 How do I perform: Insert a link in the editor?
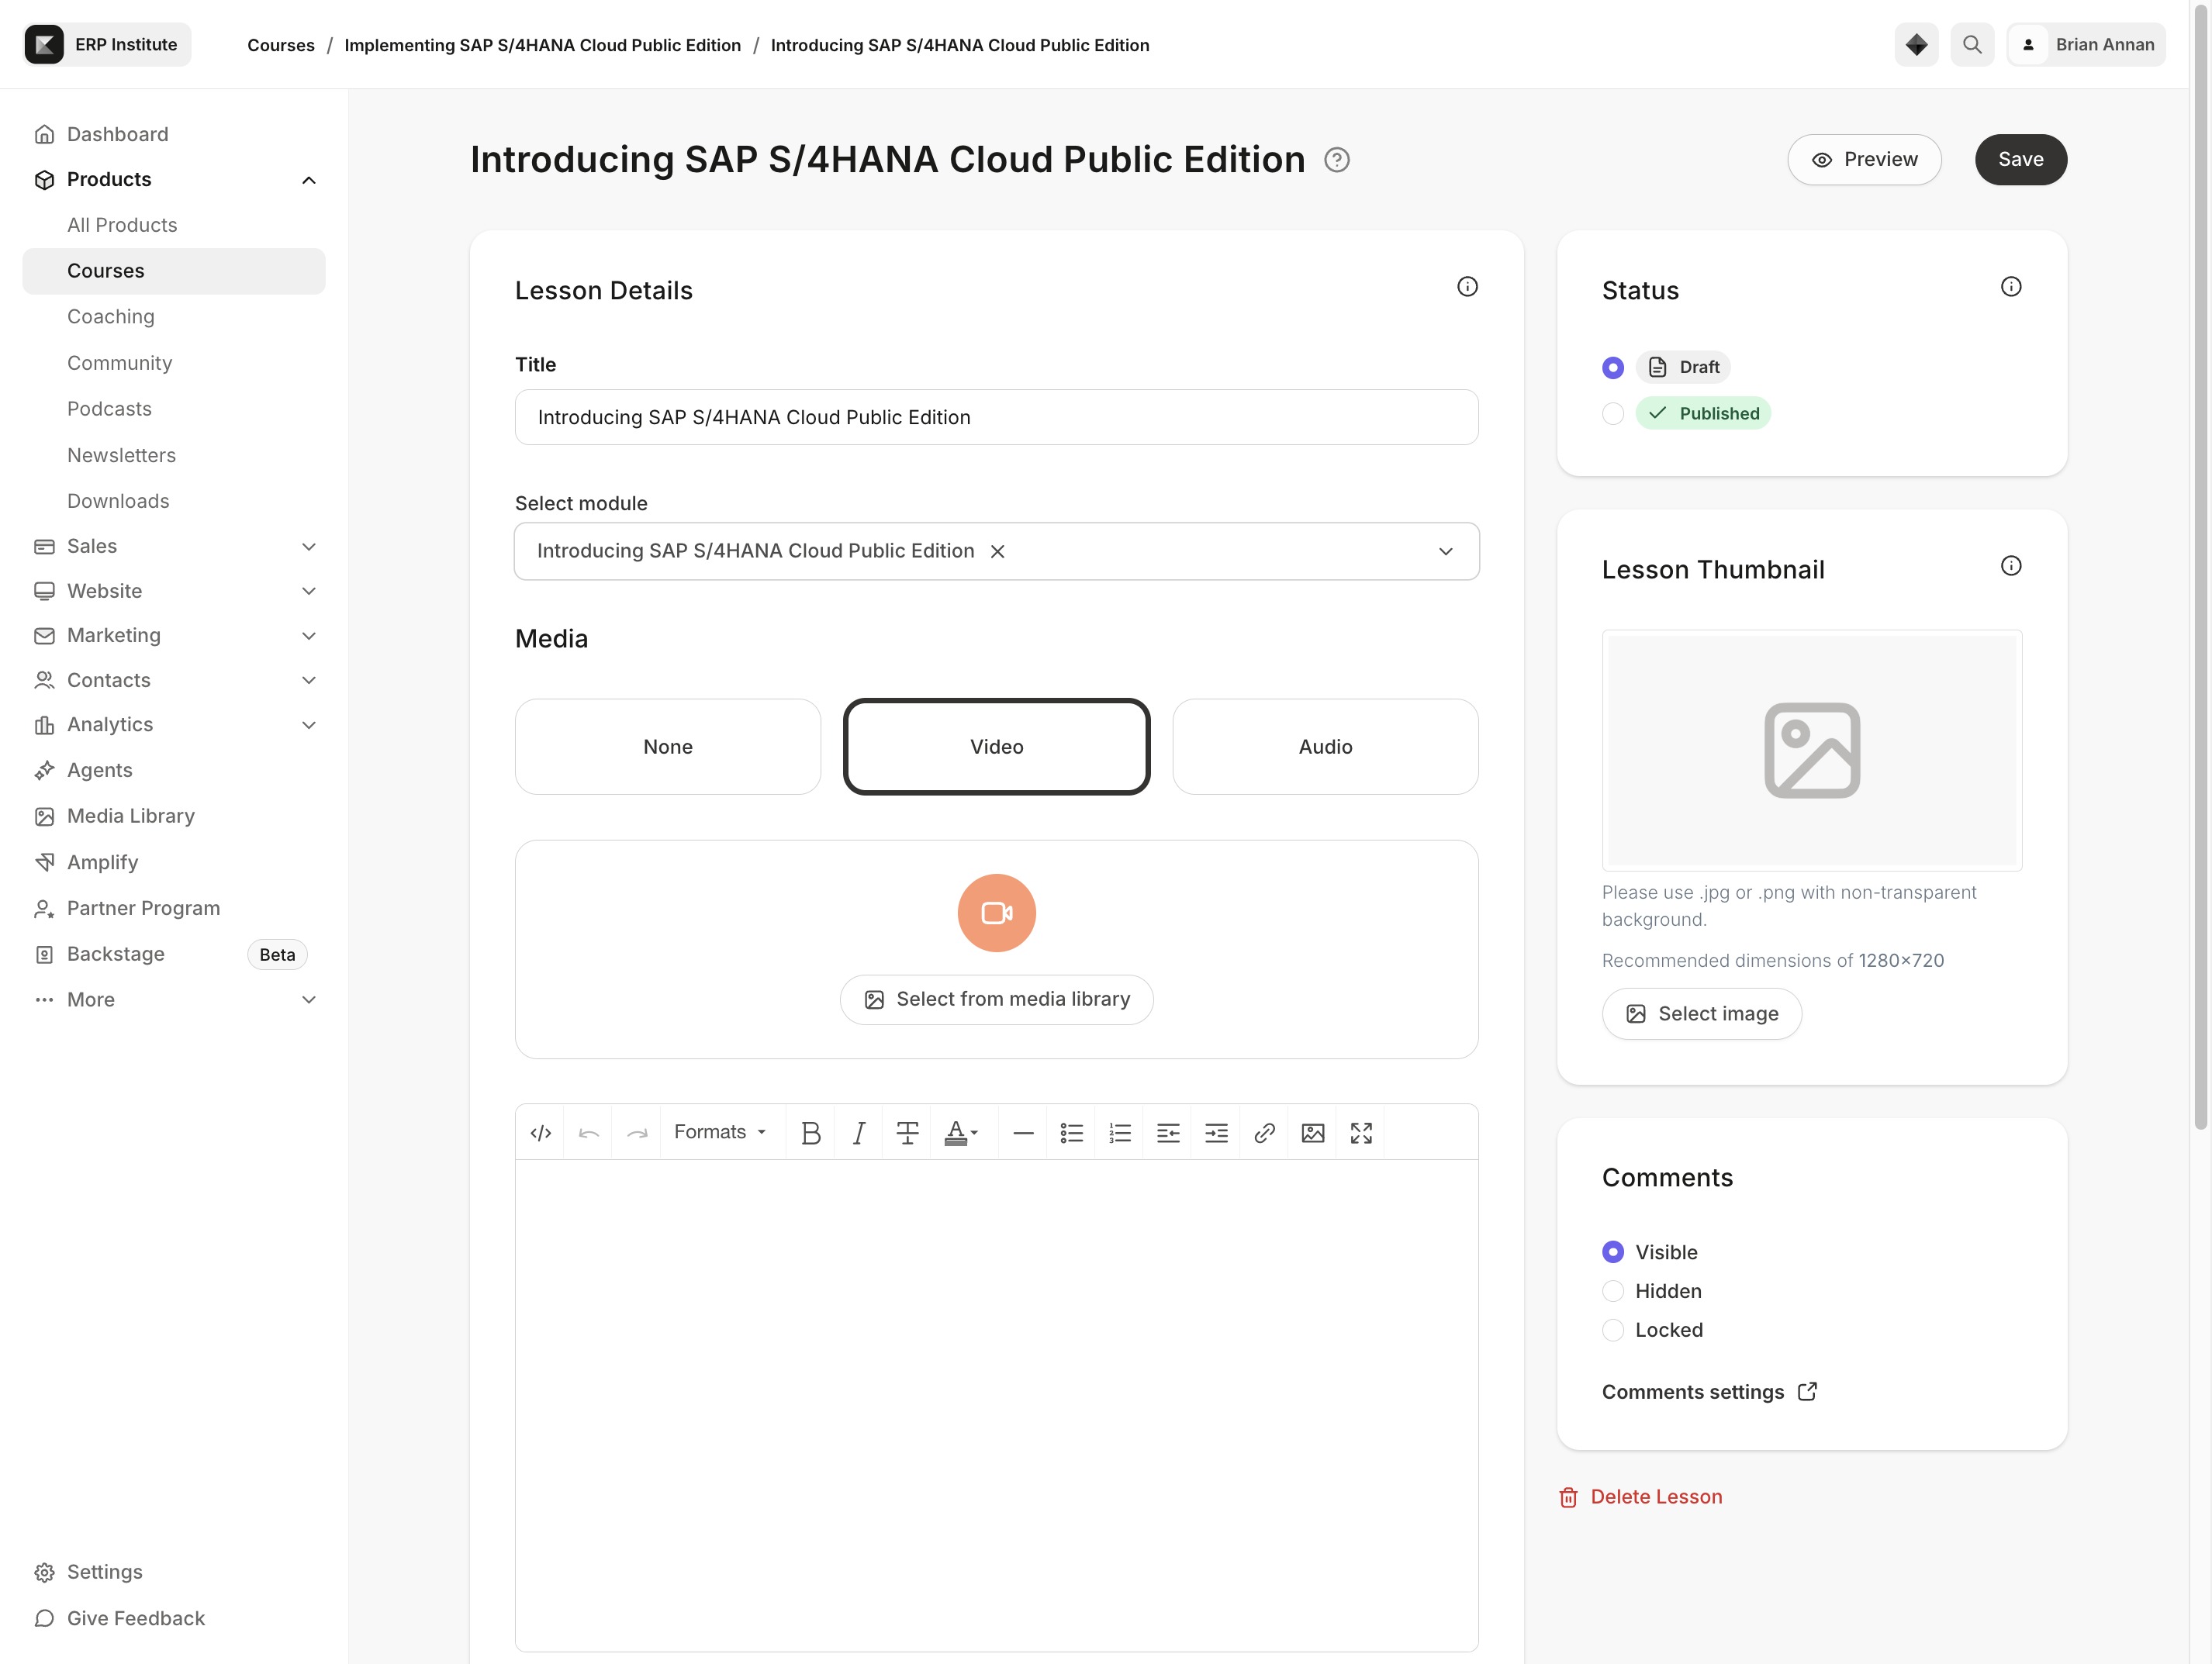coord(1264,1132)
